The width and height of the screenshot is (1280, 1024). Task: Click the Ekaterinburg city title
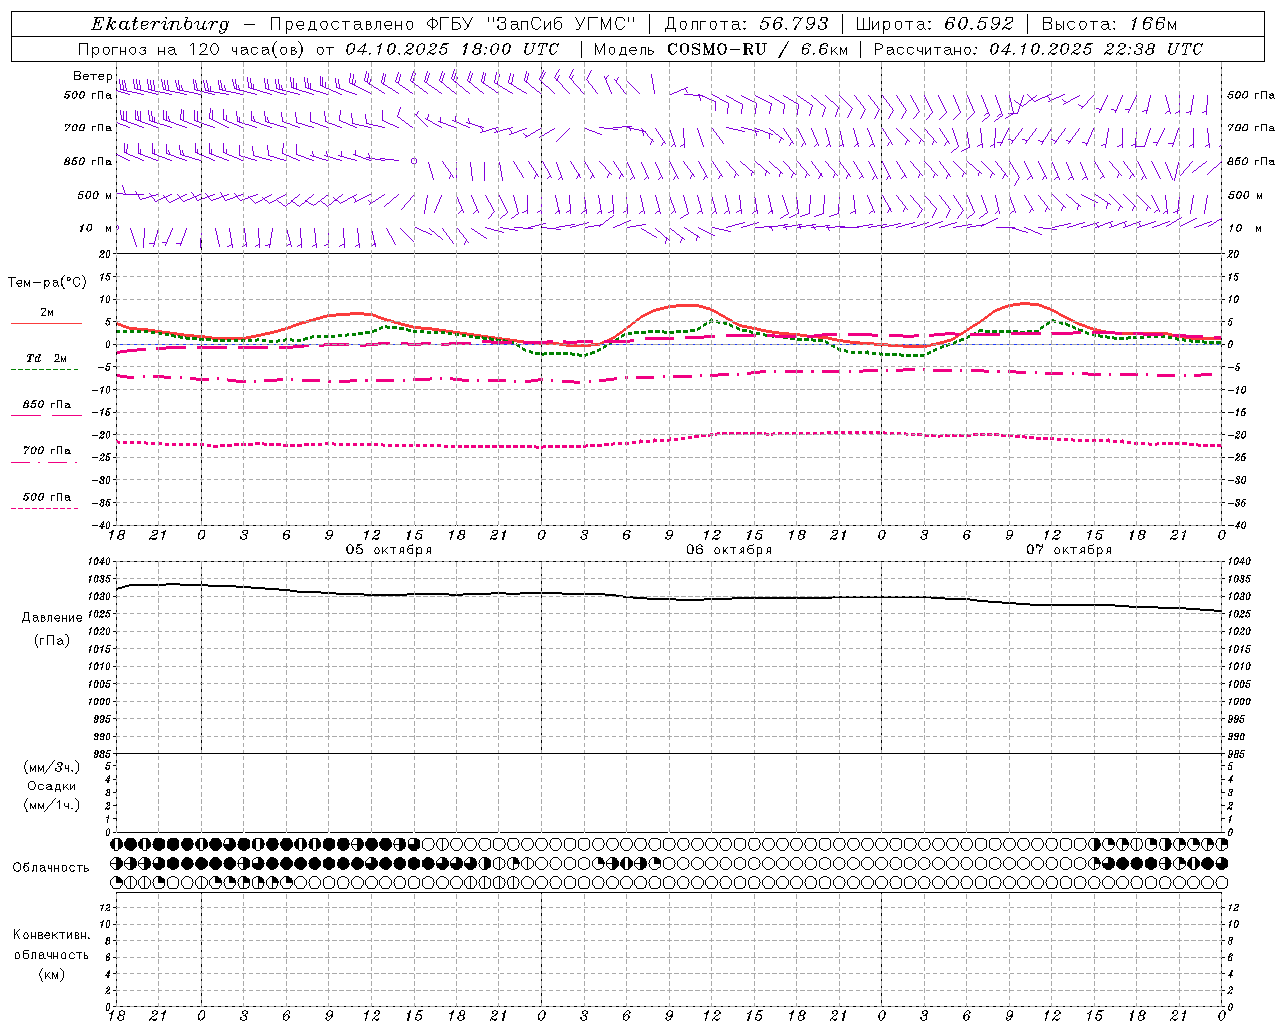(x=160, y=24)
